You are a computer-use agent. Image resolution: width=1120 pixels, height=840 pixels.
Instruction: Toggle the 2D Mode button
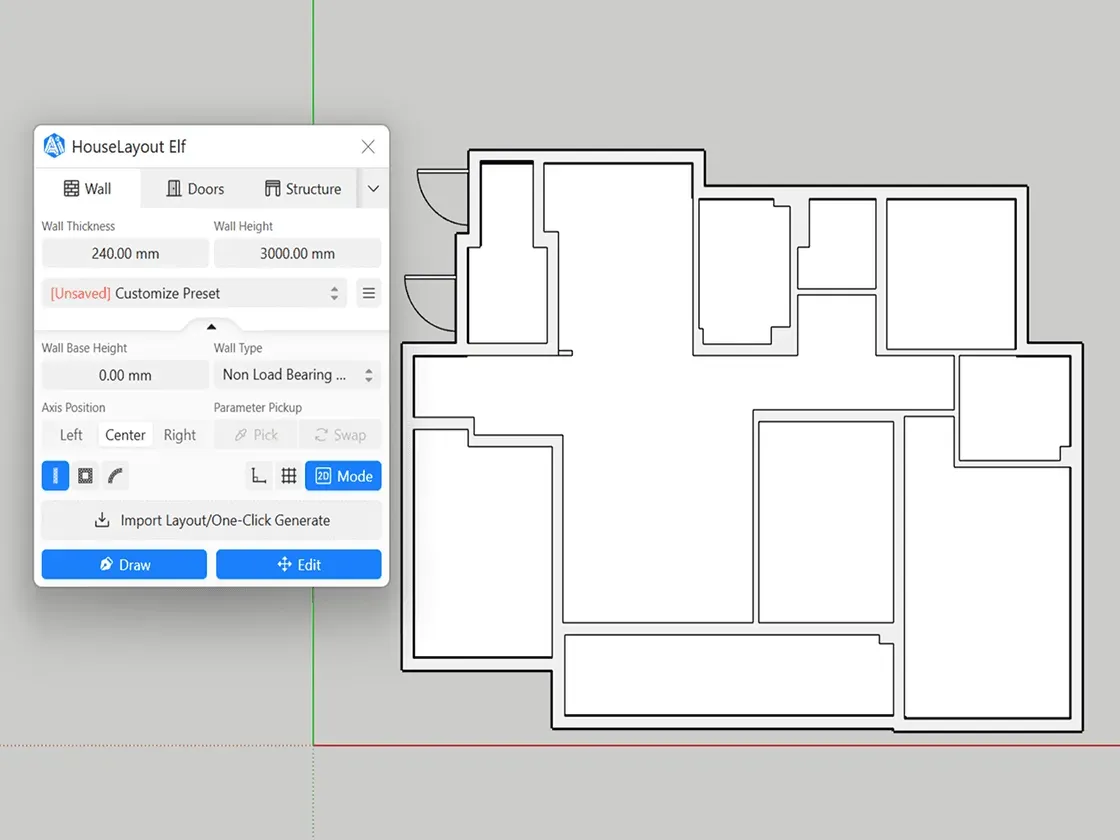click(x=343, y=476)
